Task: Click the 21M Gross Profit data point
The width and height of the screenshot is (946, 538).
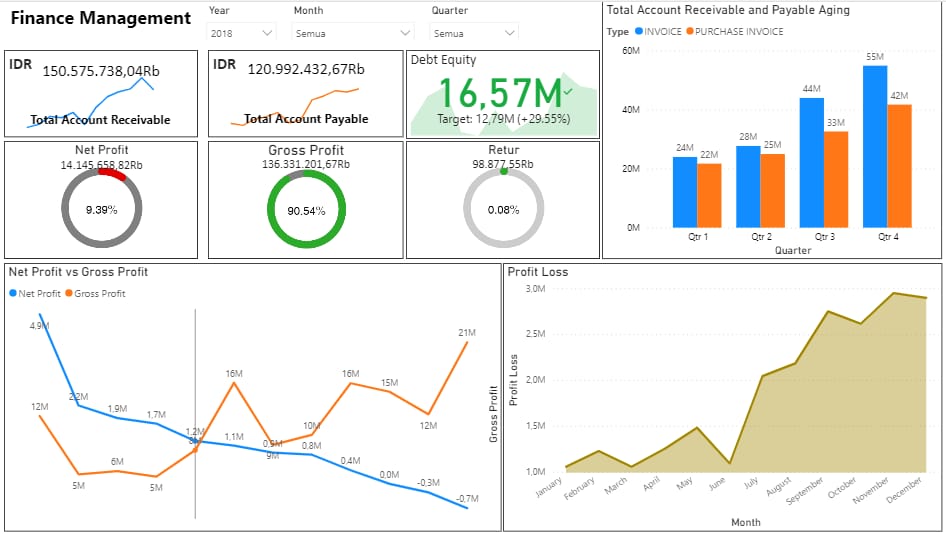Action: pos(466,342)
